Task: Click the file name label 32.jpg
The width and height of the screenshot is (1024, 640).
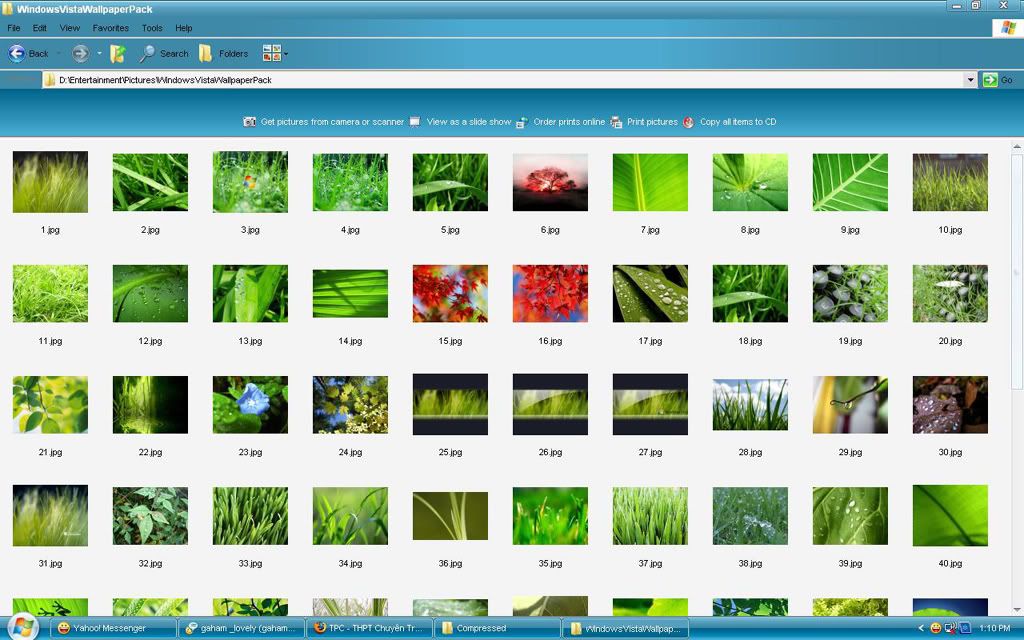Action: [x=150, y=564]
